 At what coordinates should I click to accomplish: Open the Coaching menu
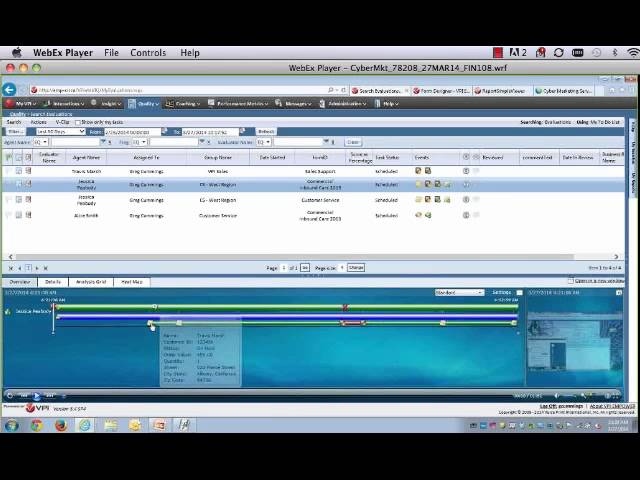183,104
